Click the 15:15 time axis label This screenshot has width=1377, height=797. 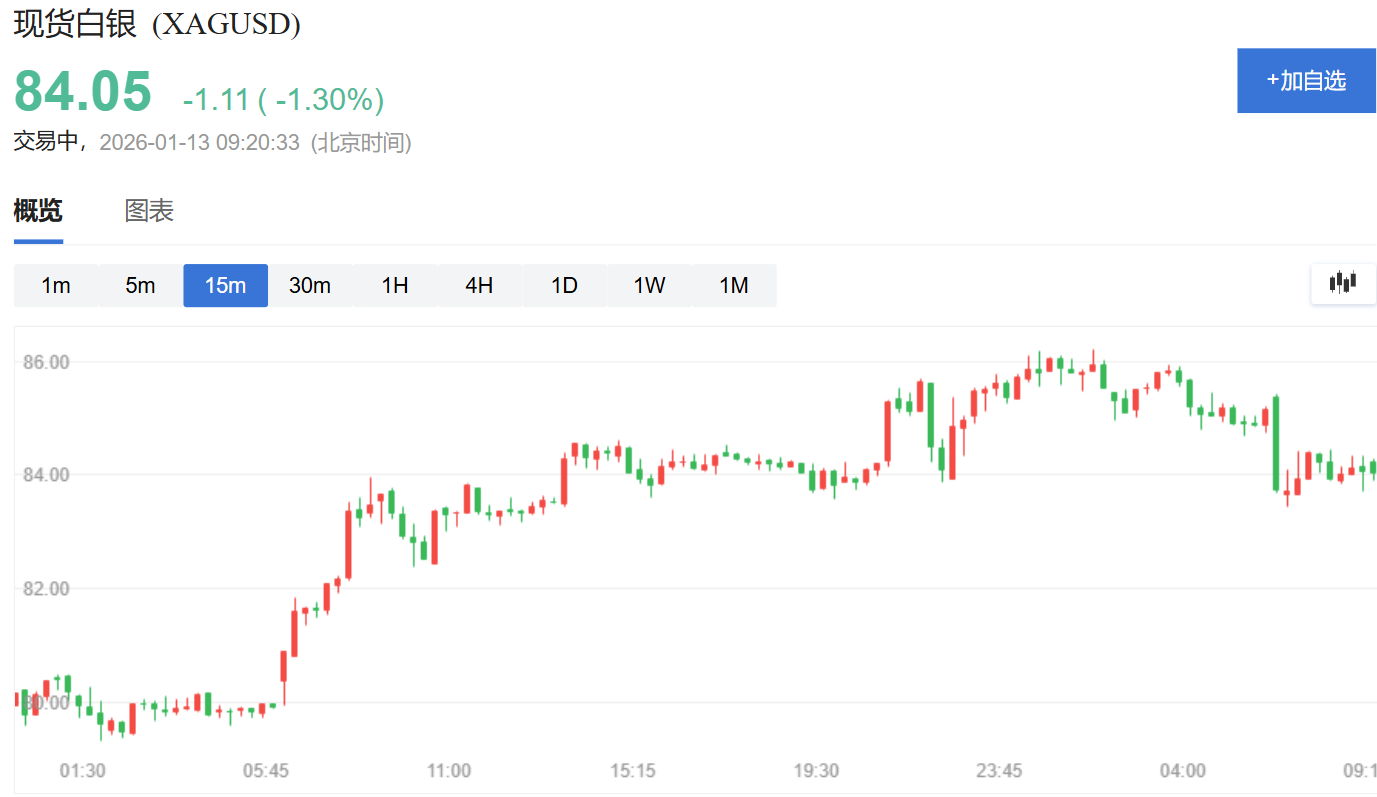click(632, 771)
